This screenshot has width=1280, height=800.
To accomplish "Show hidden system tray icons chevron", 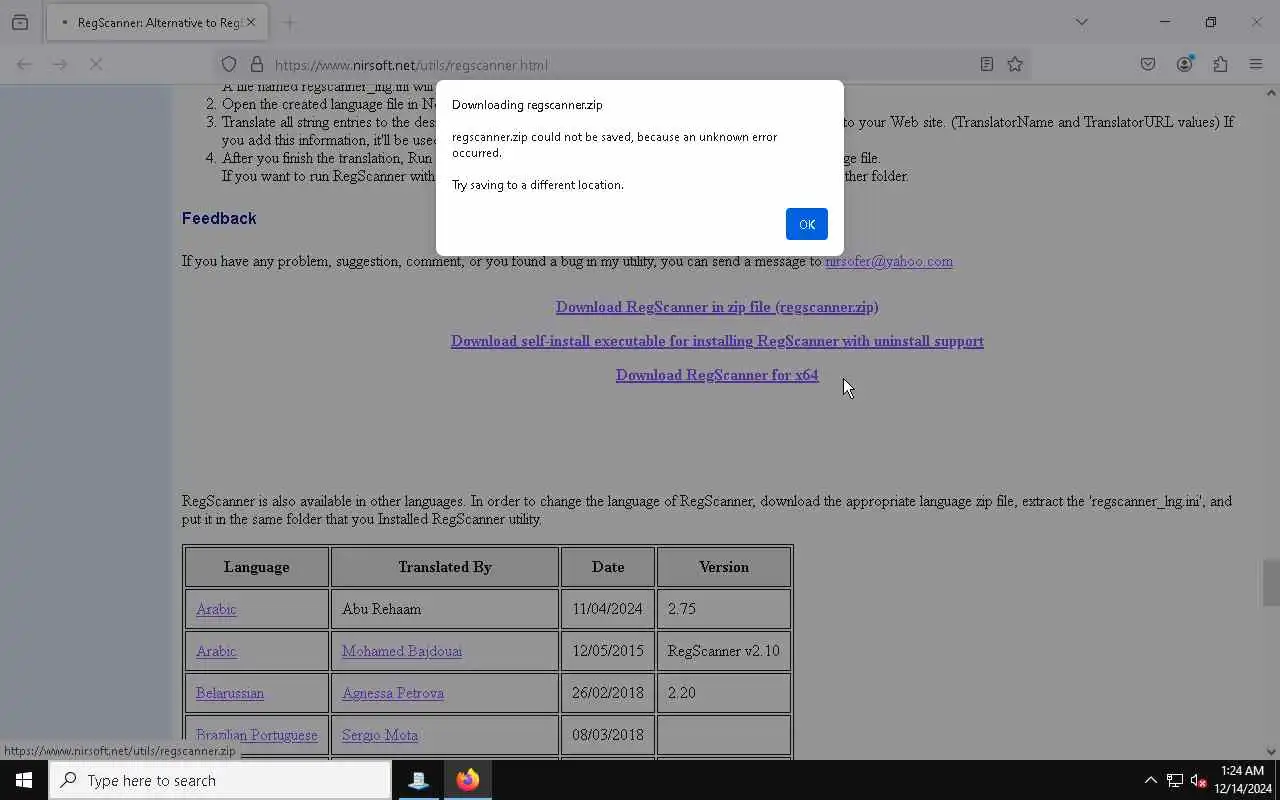I will click(1150, 780).
